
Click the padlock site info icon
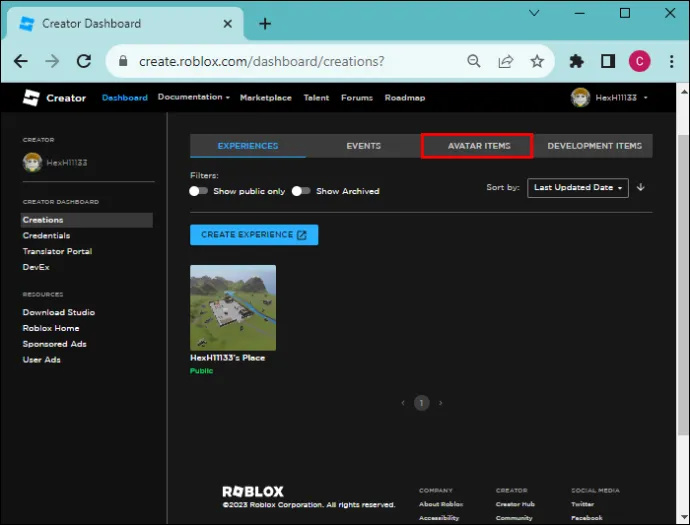[123, 61]
